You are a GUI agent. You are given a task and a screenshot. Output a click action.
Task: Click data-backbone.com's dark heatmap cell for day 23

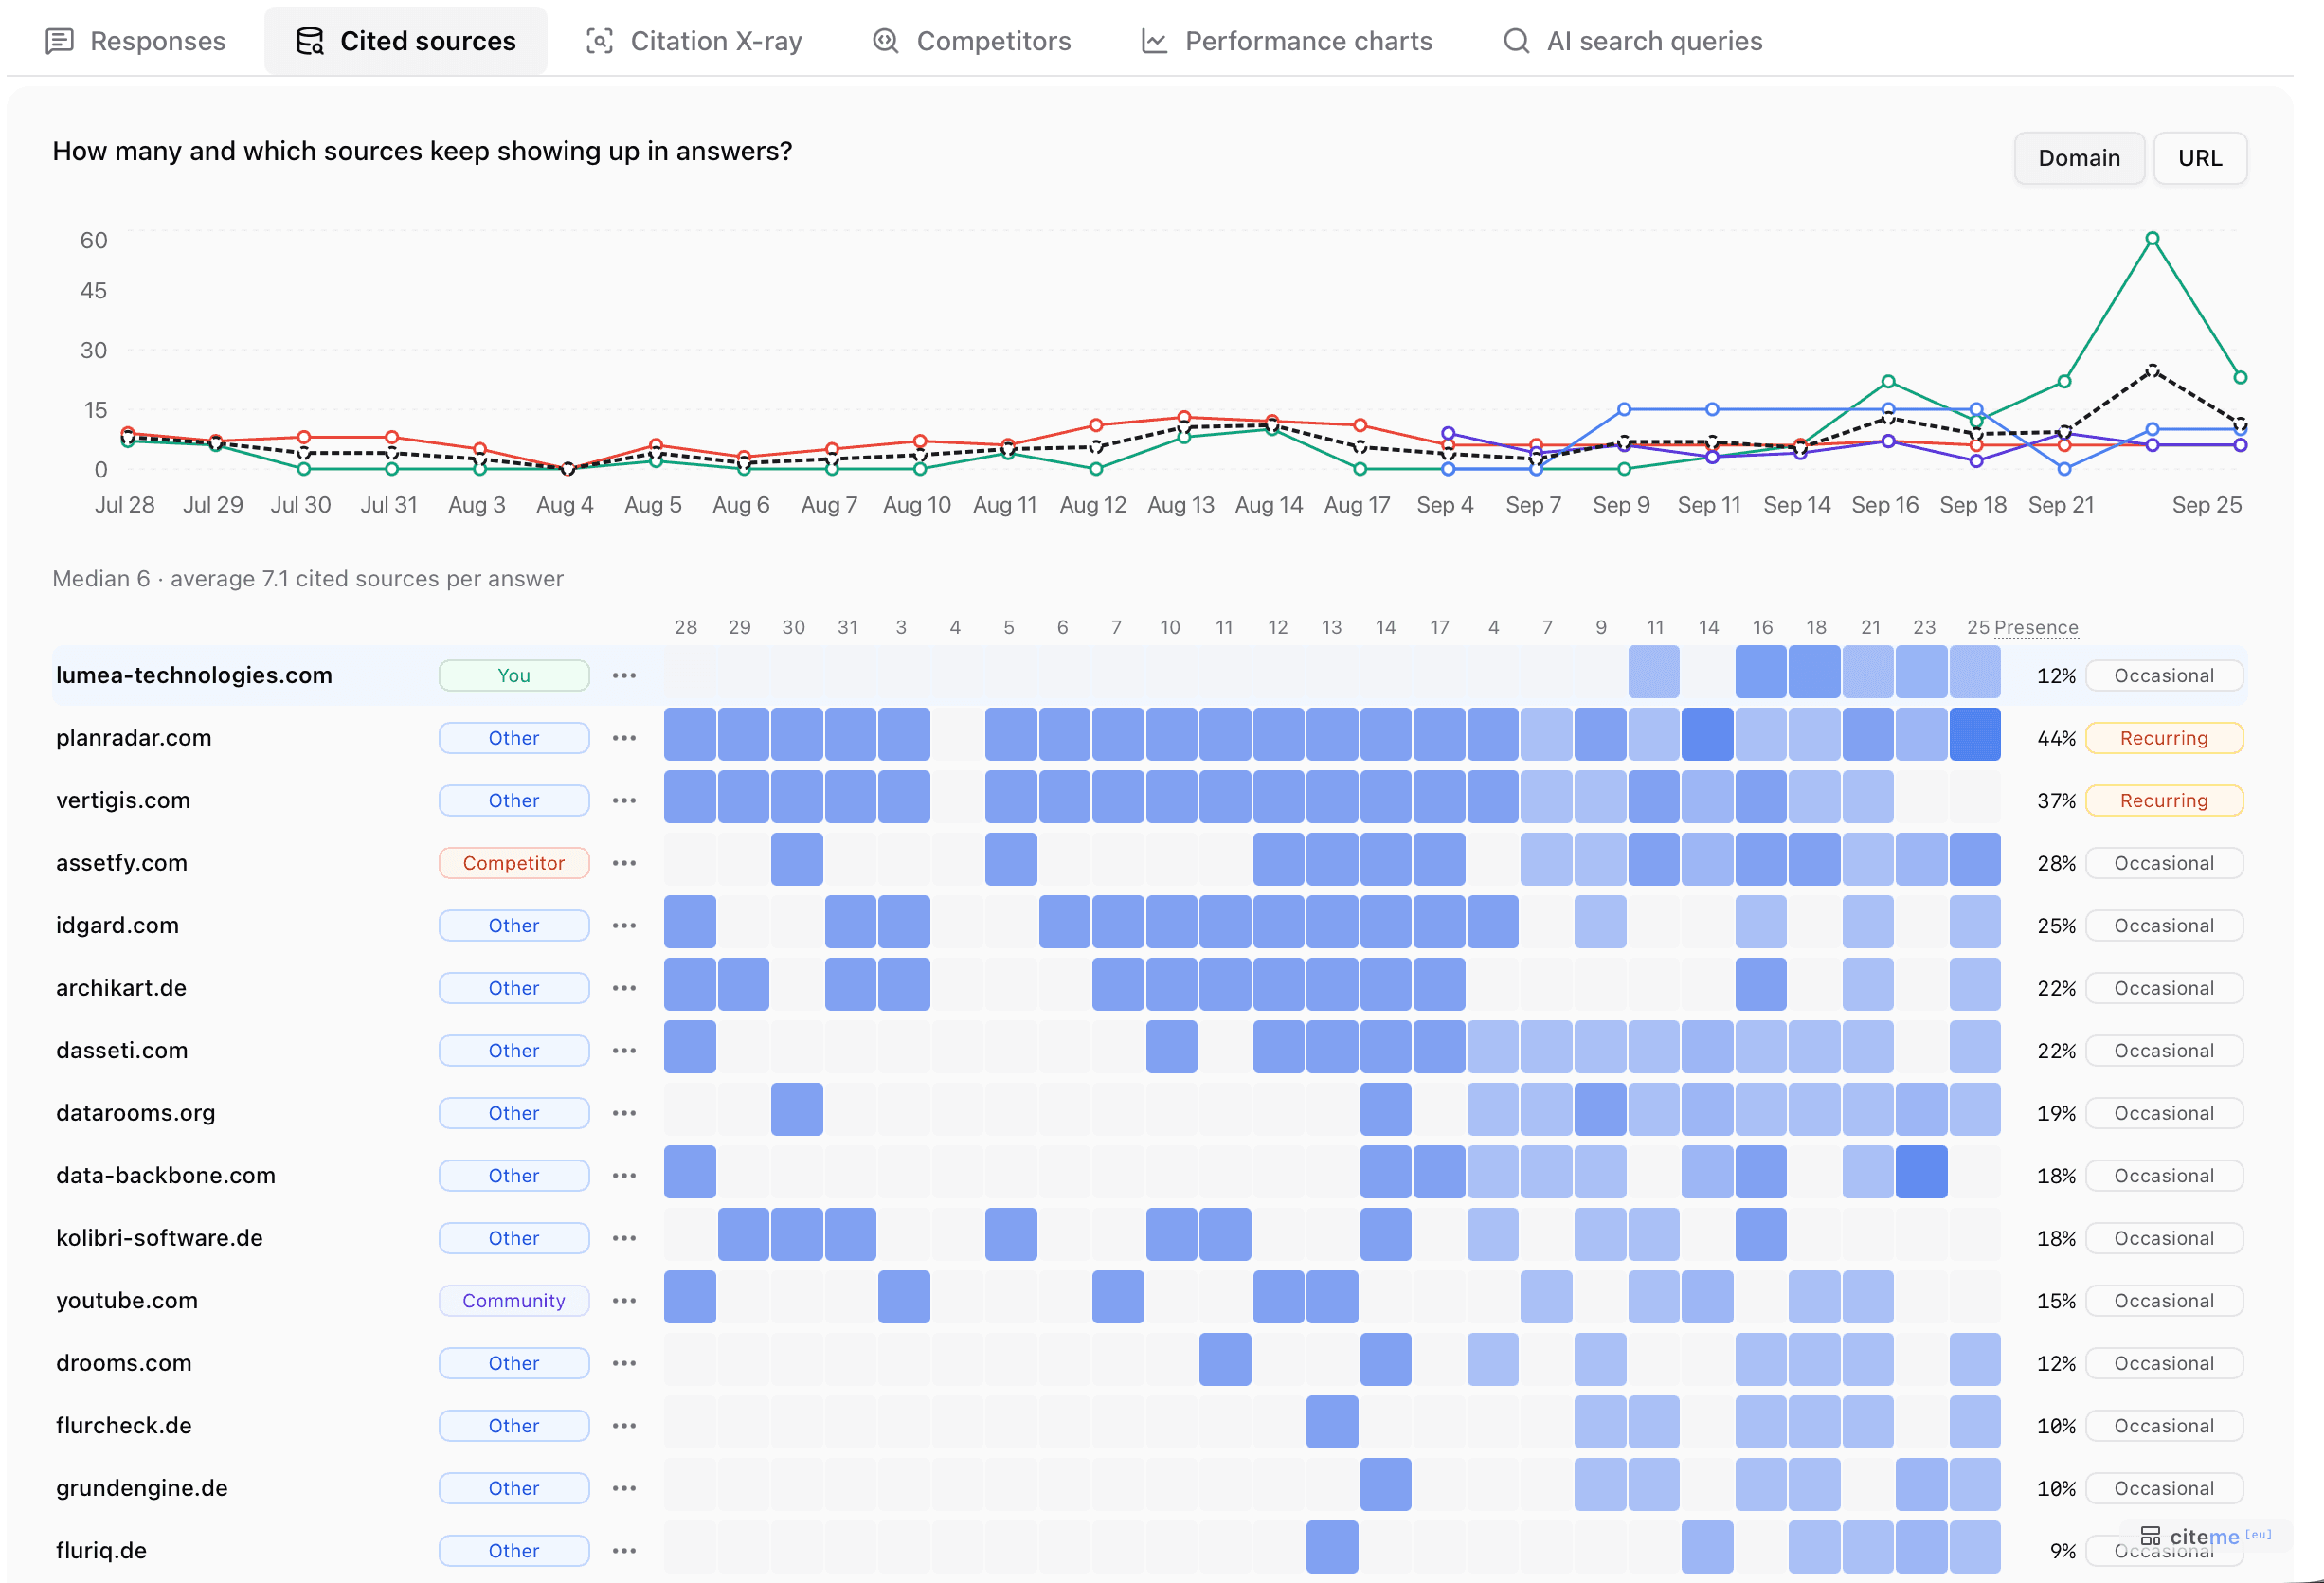pyautogui.click(x=1921, y=1172)
